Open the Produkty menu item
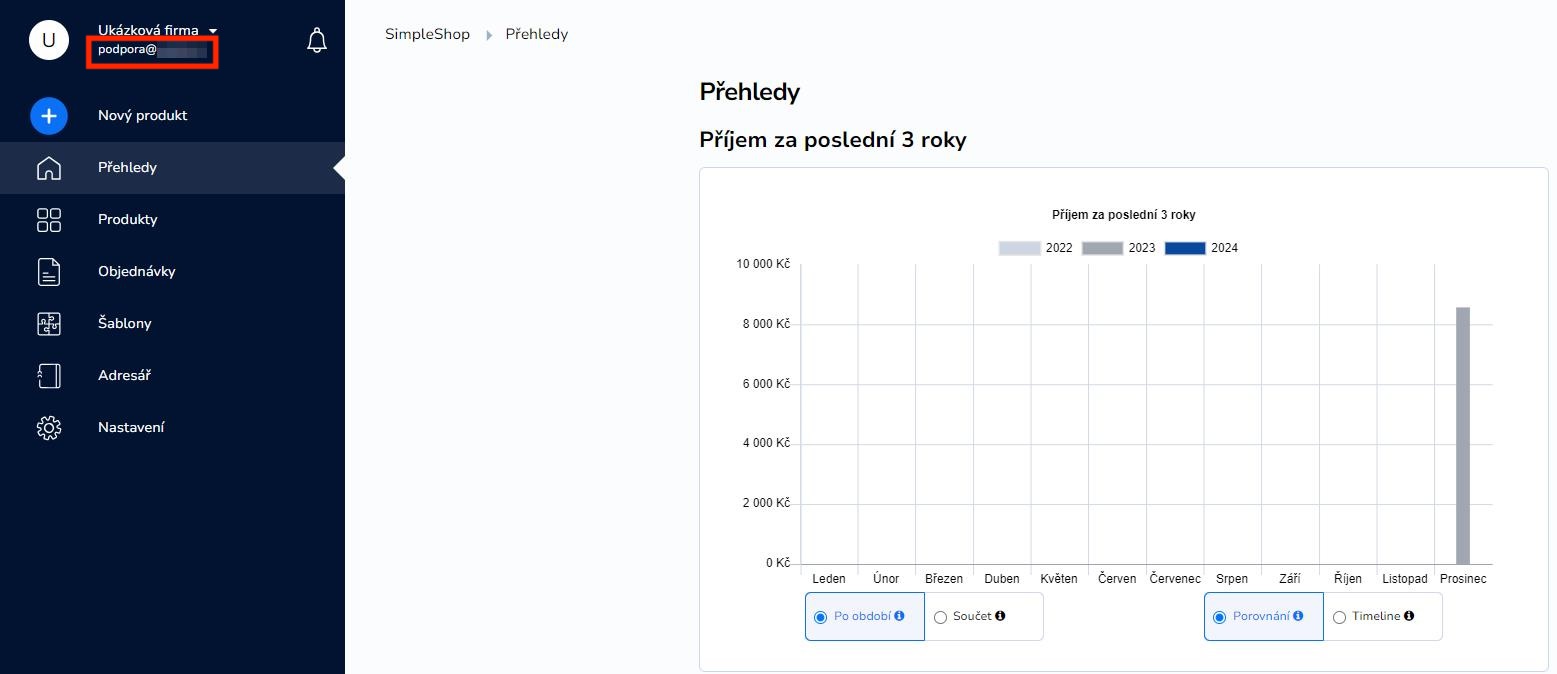The image size is (1557, 674). click(x=128, y=220)
